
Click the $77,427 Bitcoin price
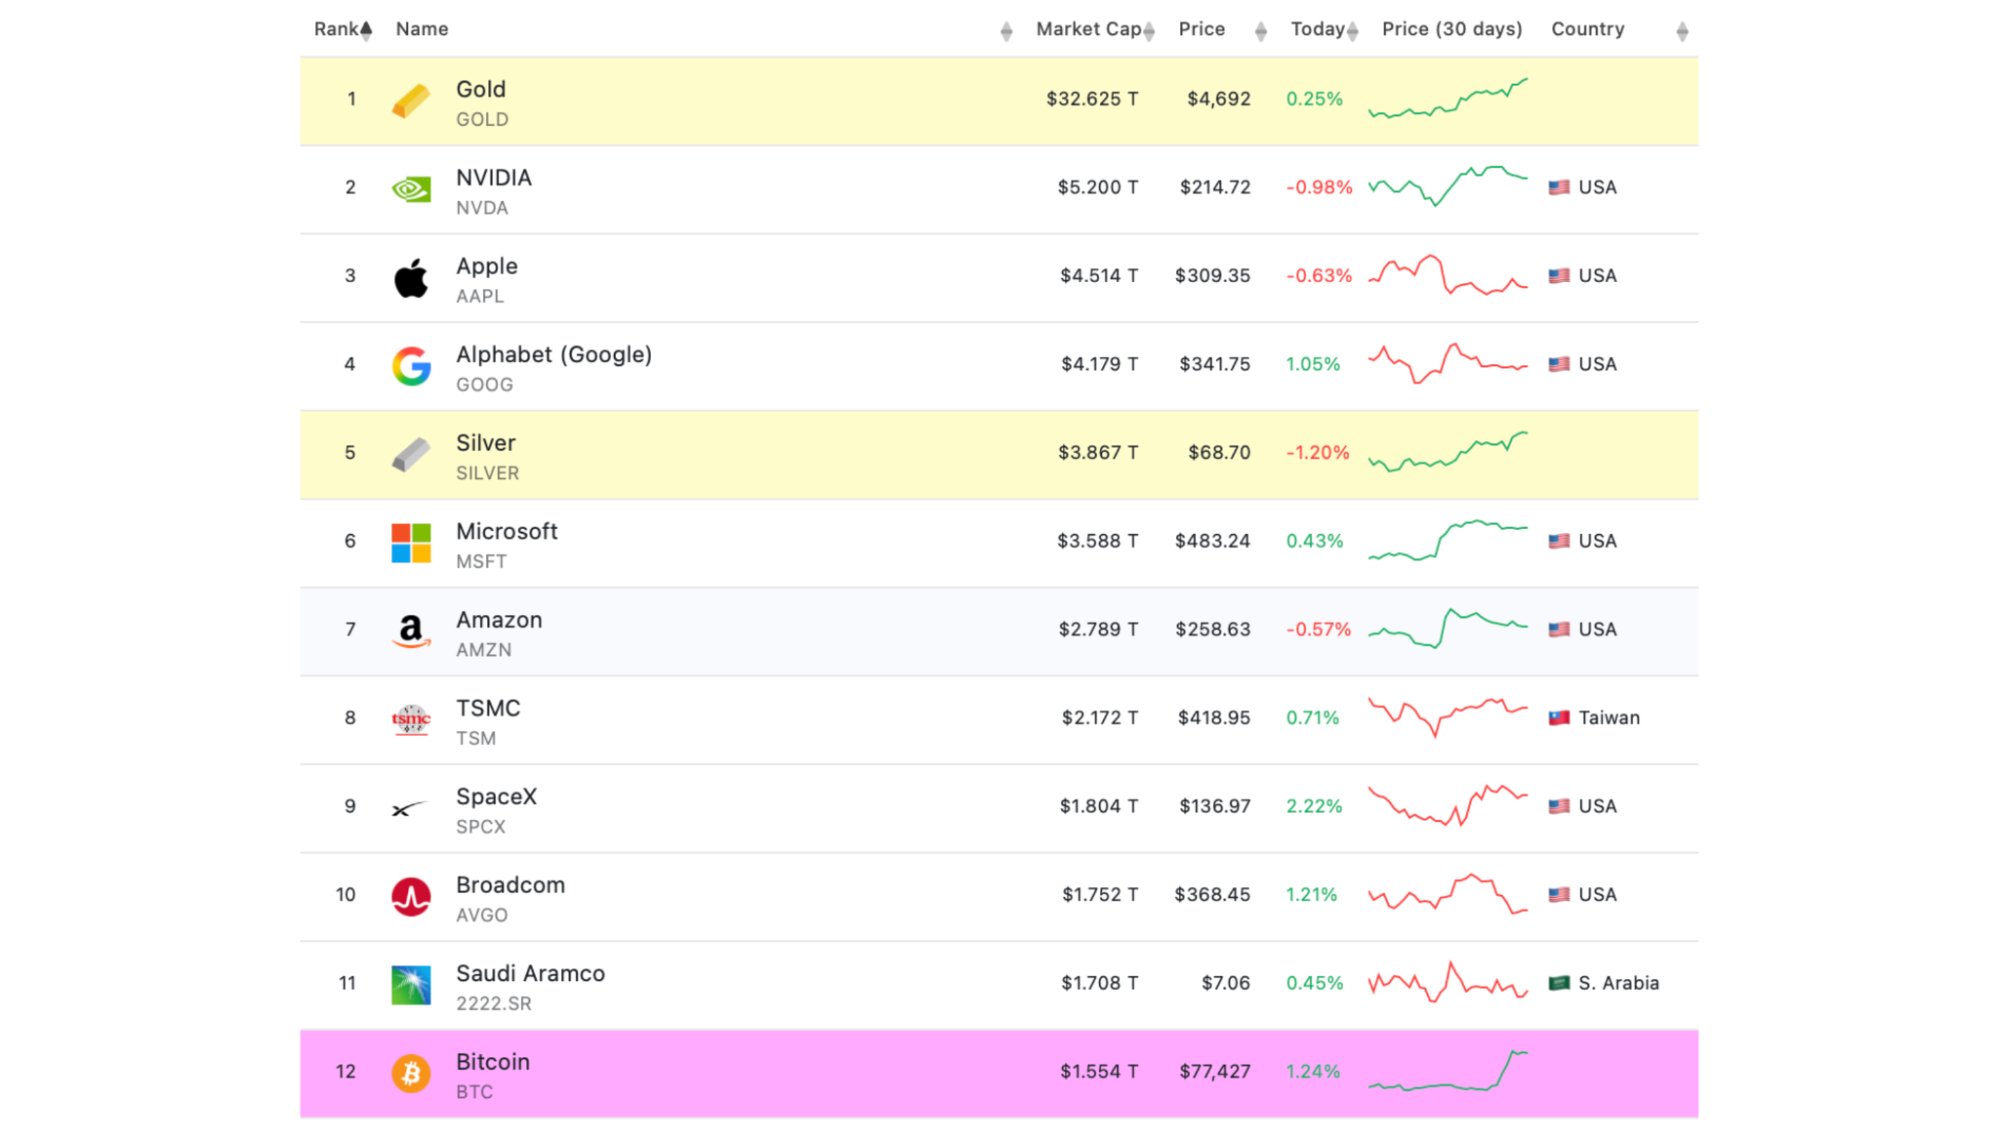pyautogui.click(x=1215, y=1072)
